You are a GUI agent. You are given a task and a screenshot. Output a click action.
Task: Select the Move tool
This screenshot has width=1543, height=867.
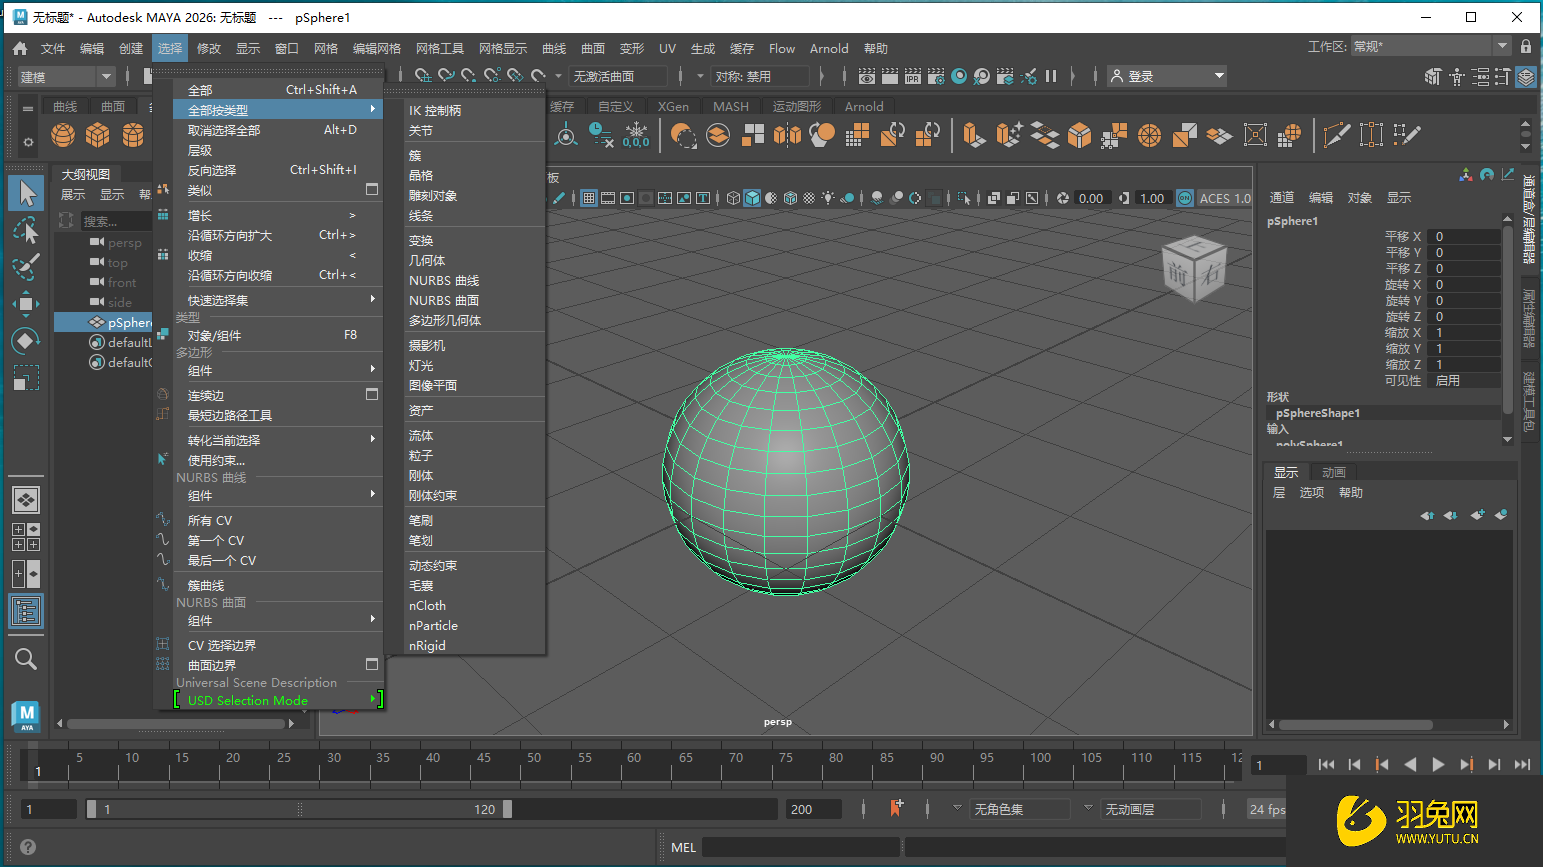(x=25, y=302)
